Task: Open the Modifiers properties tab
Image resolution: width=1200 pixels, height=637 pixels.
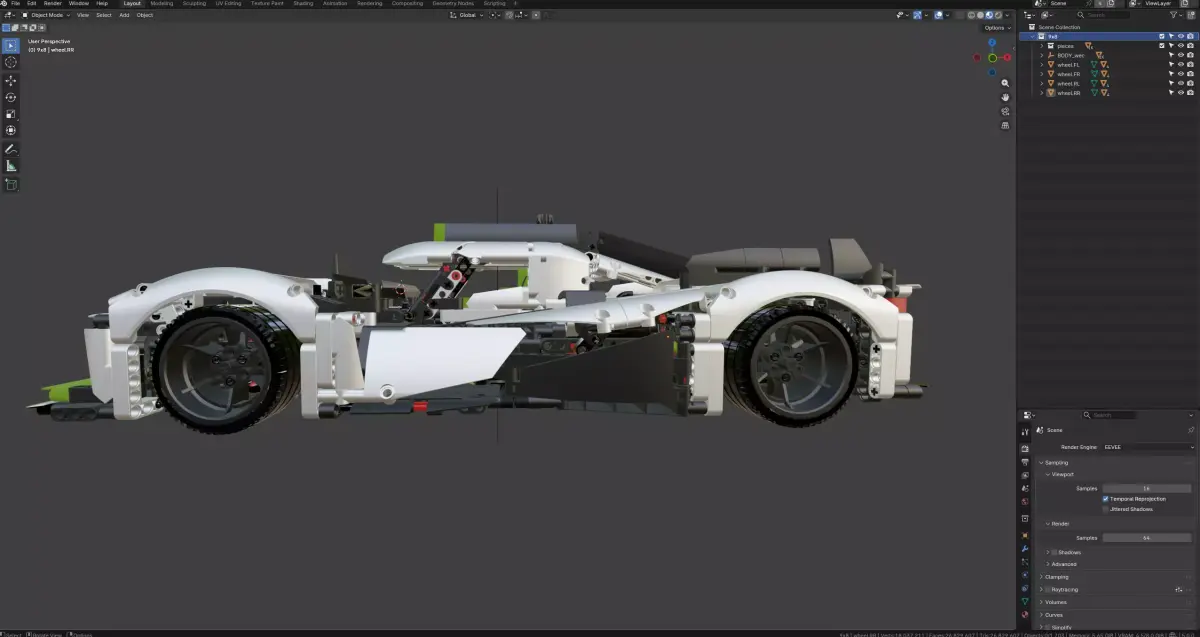Action: (x=1025, y=548)
